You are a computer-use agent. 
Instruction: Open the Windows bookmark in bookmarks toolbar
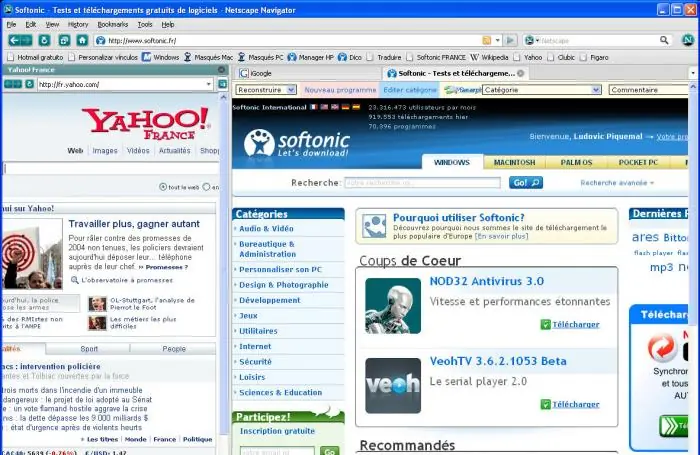click(x=160, y=57)
